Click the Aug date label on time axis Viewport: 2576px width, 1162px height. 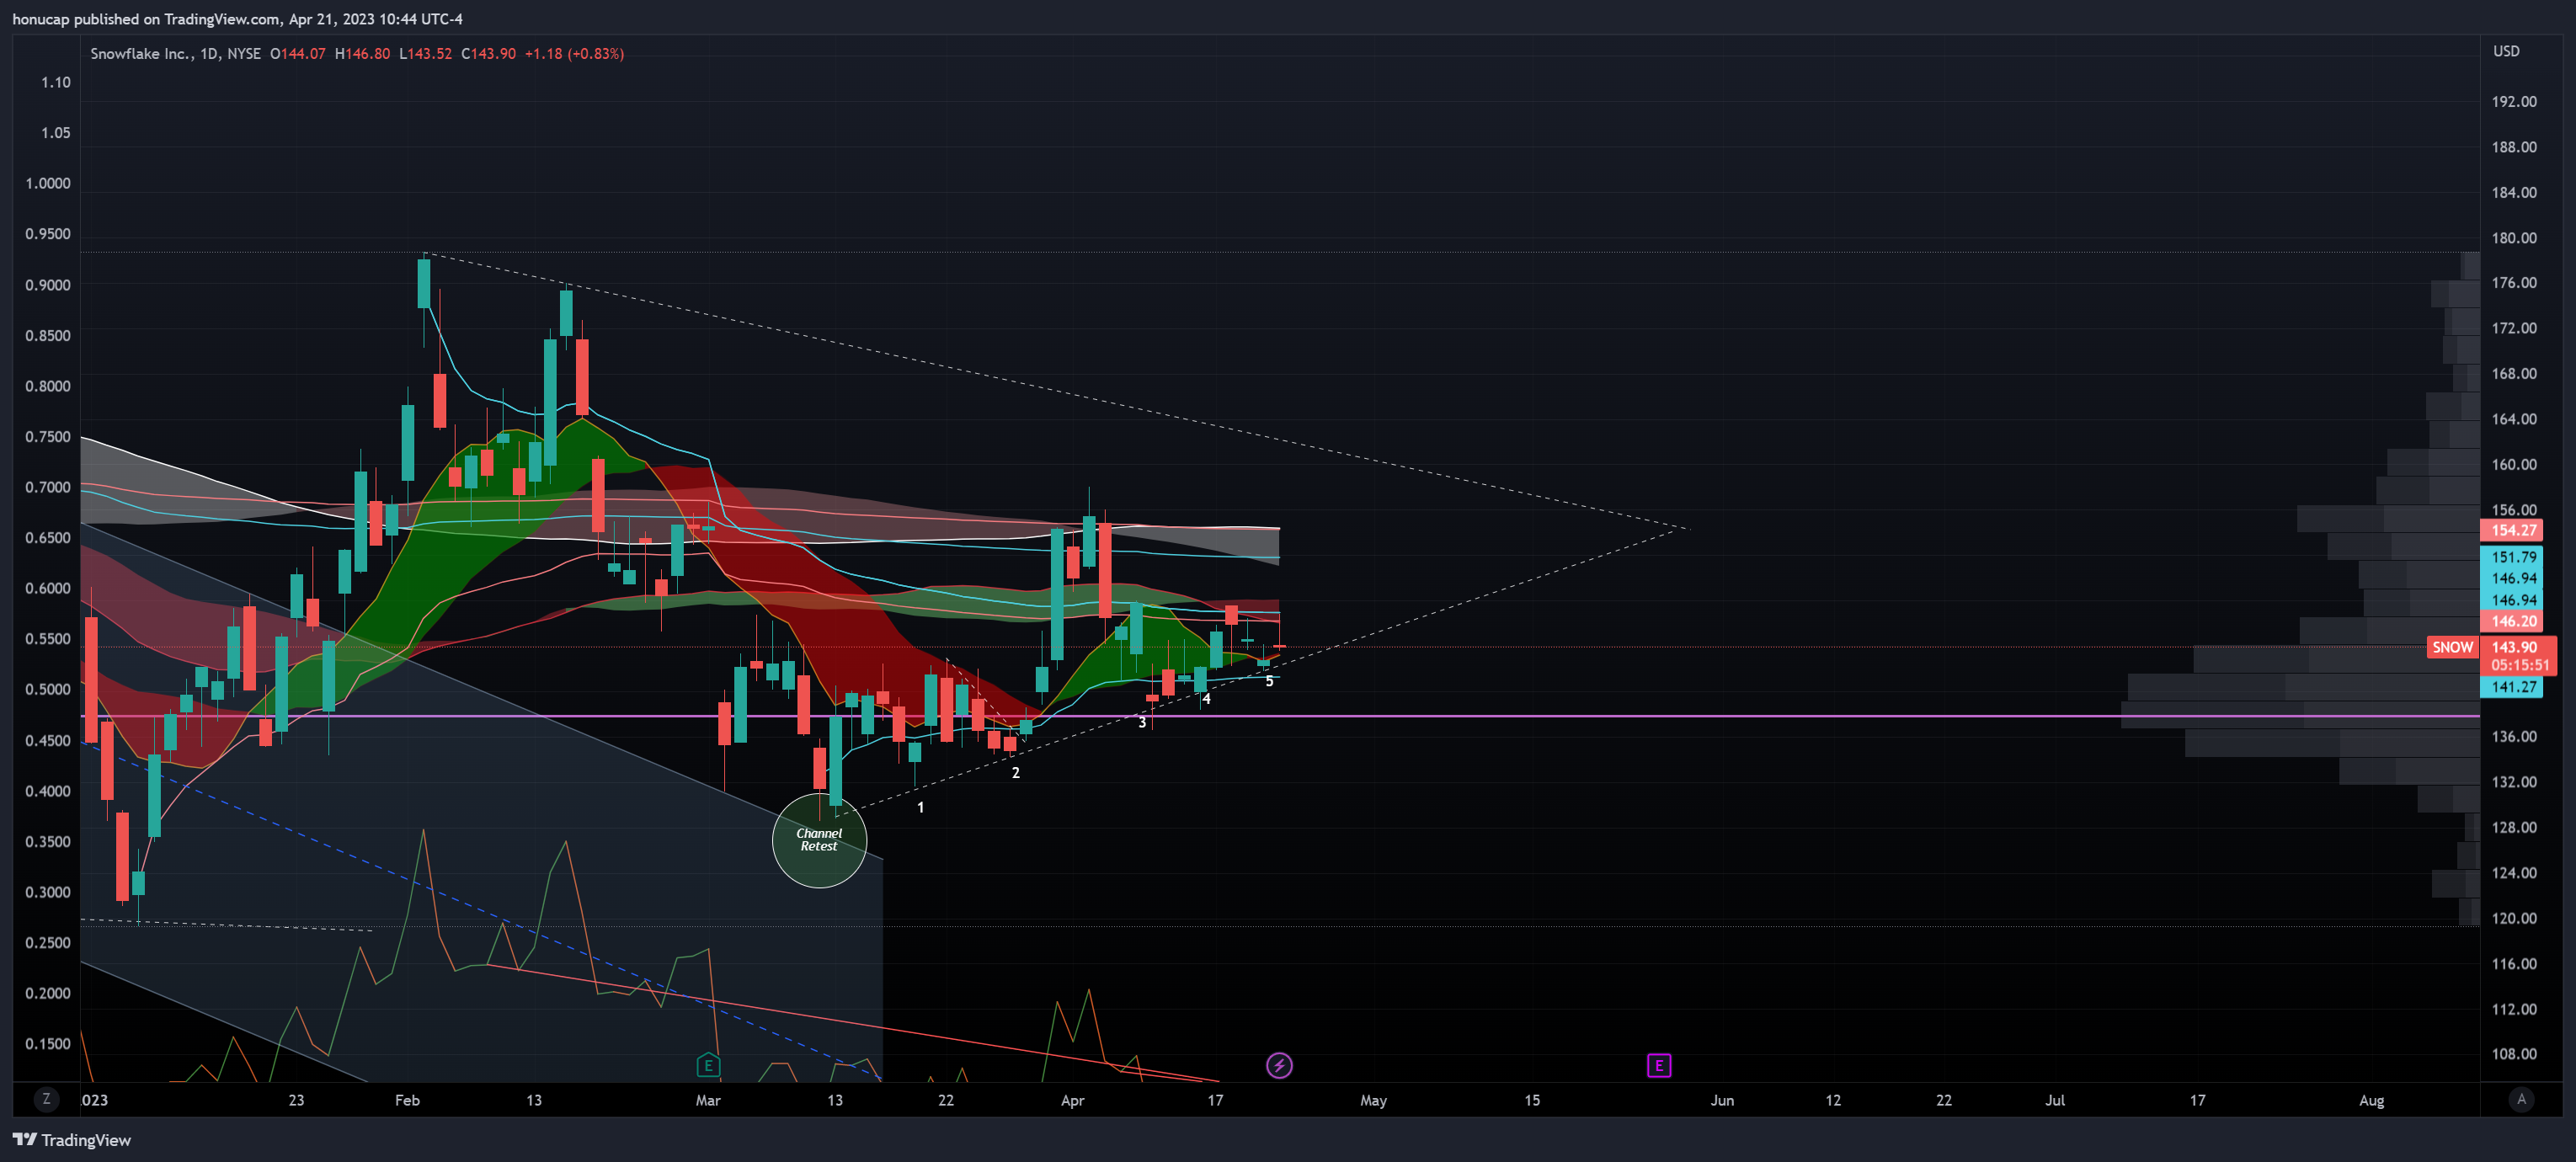coord(2371,1100)
